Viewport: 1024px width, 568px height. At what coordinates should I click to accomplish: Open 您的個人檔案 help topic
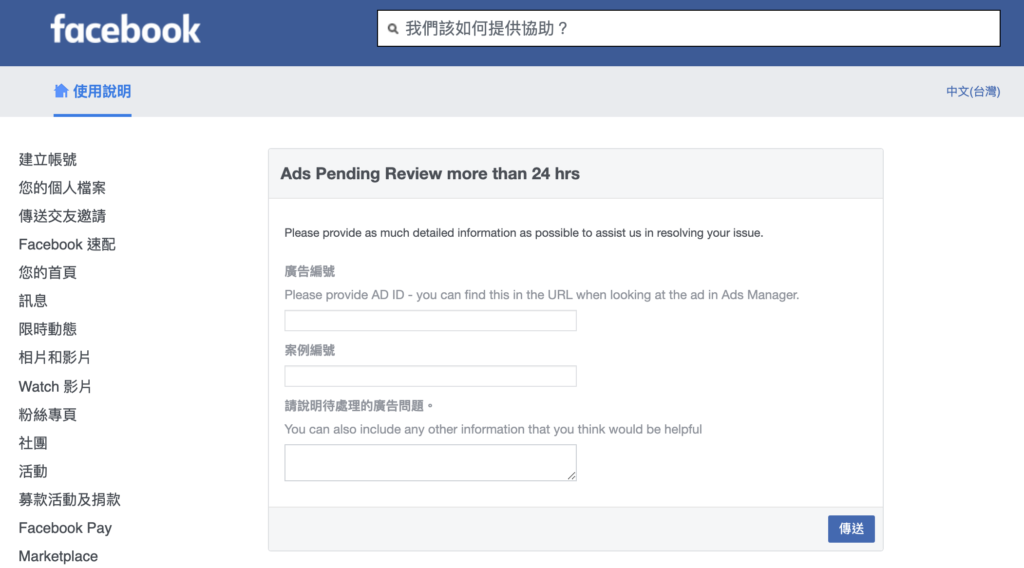(x=62, y=188)
